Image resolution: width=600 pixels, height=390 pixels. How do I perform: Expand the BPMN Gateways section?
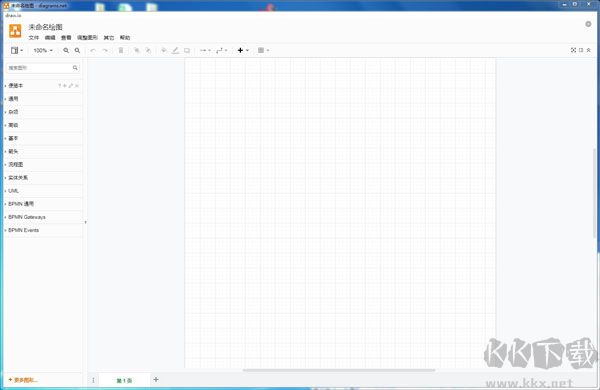[x=43, y=217]
